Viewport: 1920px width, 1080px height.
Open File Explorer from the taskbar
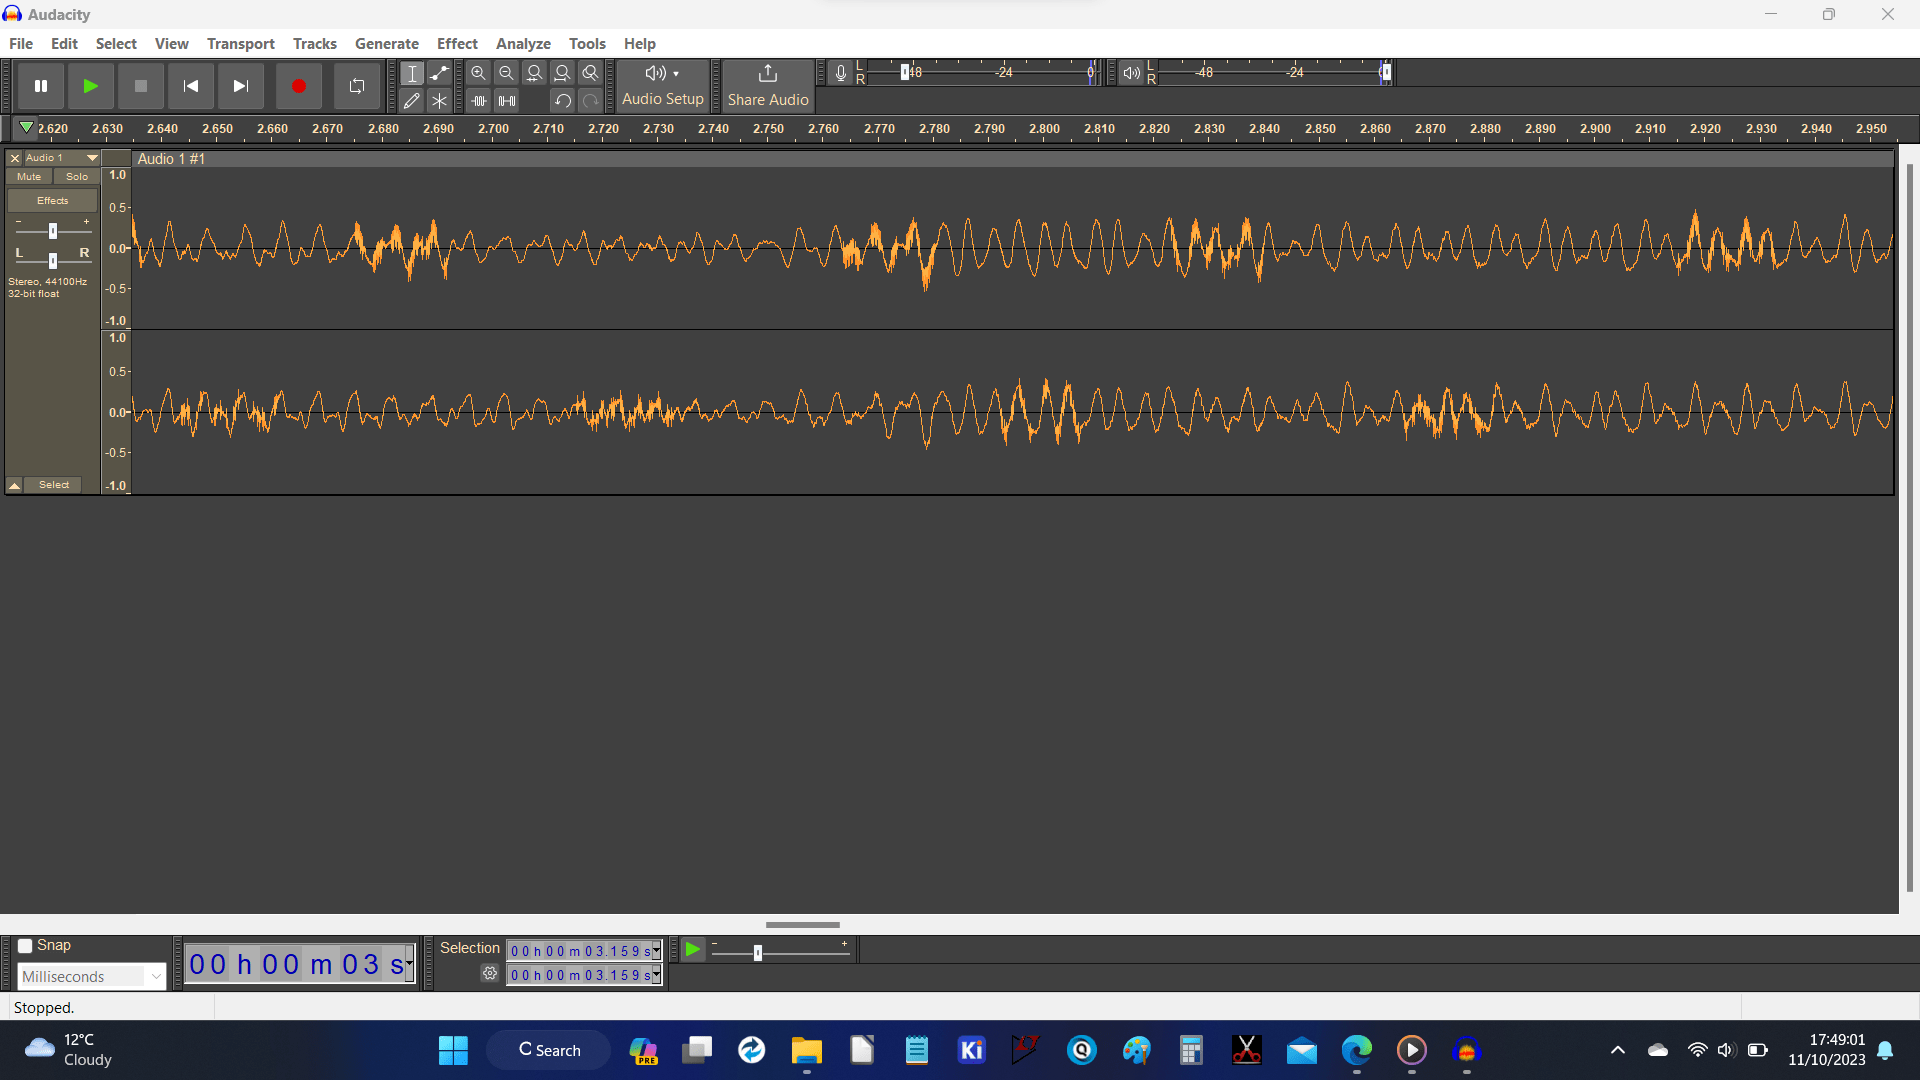click(806, 1050)
